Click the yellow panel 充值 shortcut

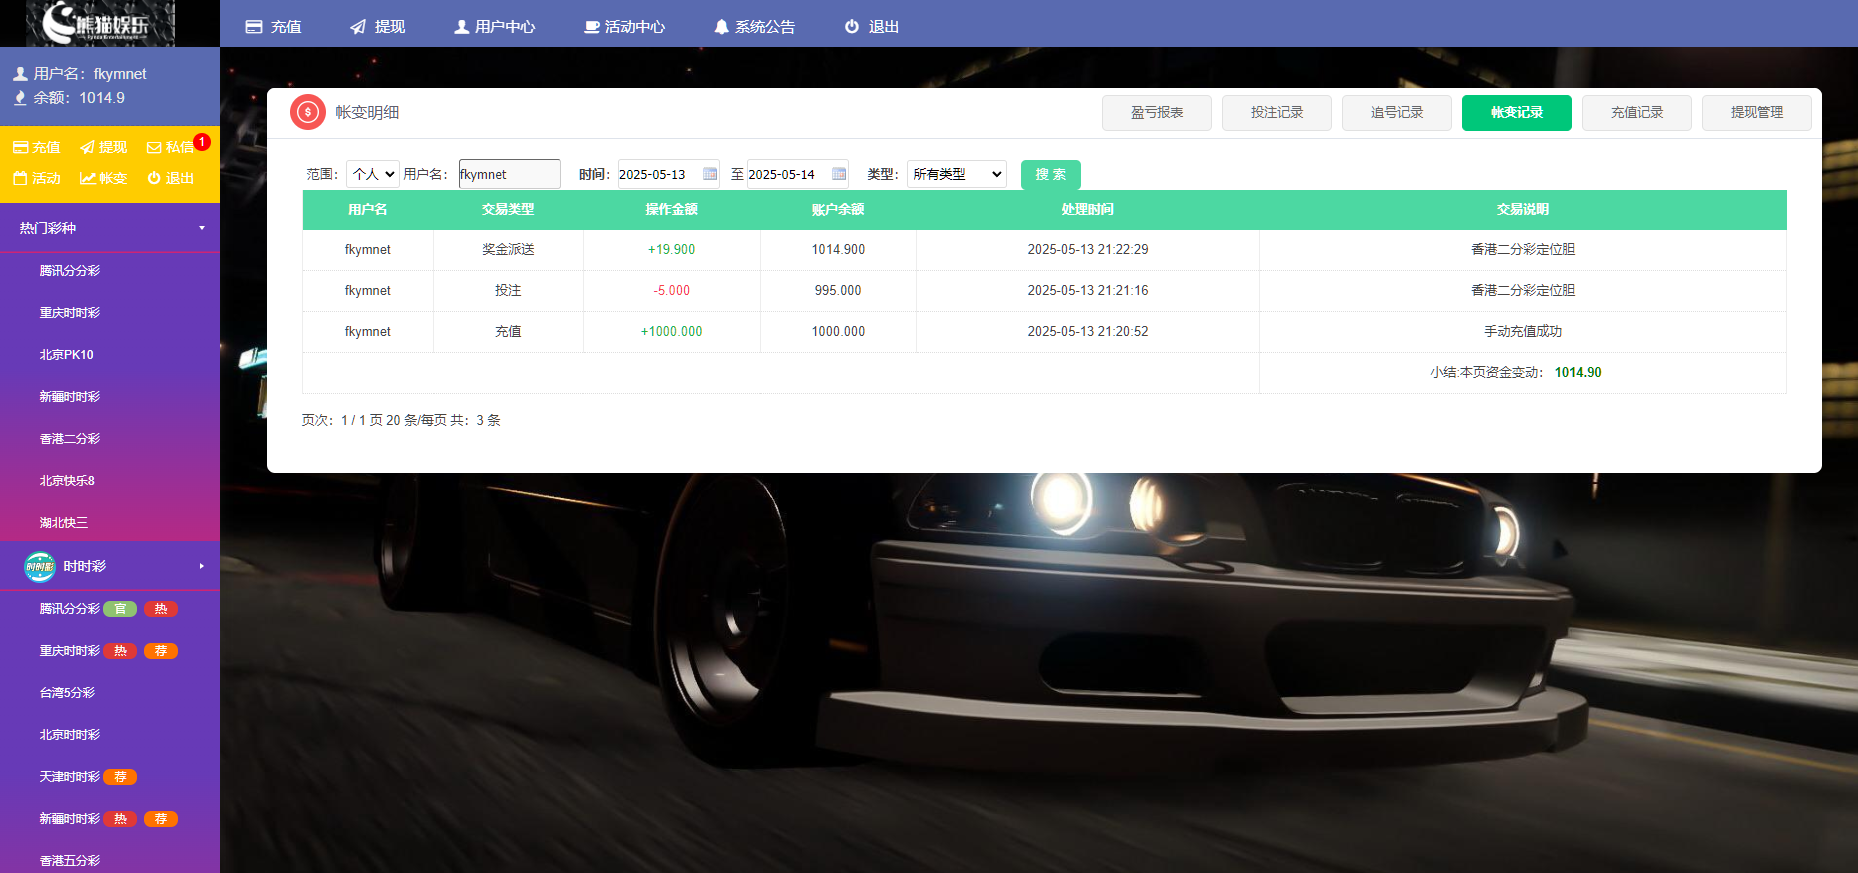37,147
